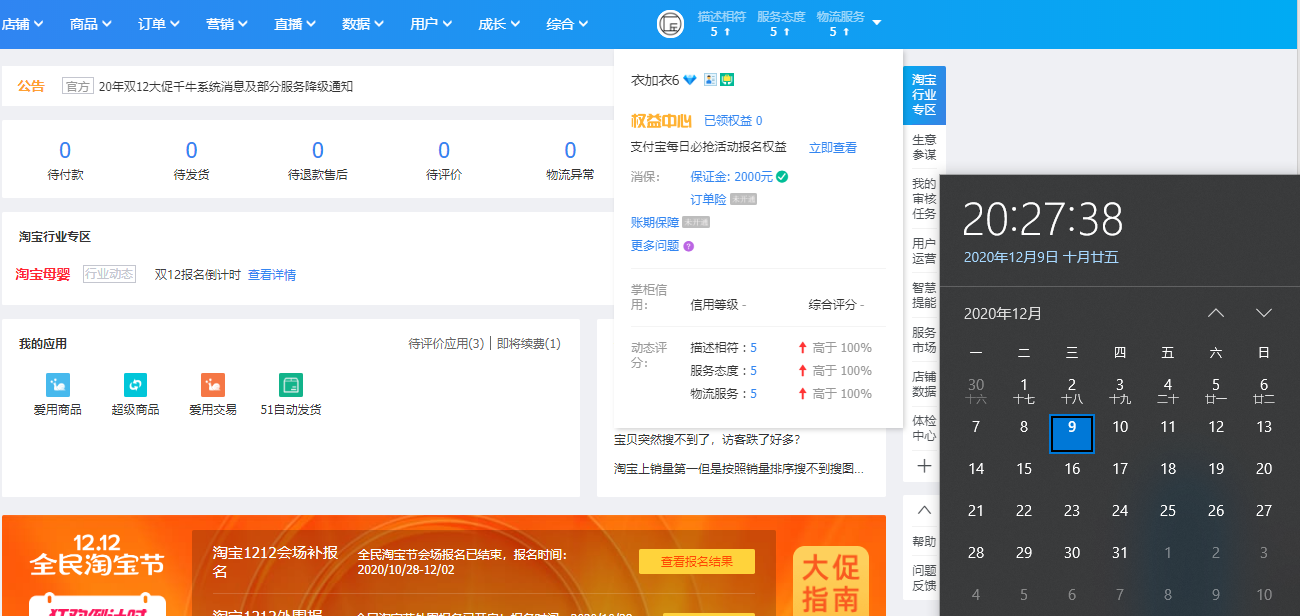Open 我的审核任务 in the right sidebar
Screen dimensions: 1300x616
(x=924, y=198)
